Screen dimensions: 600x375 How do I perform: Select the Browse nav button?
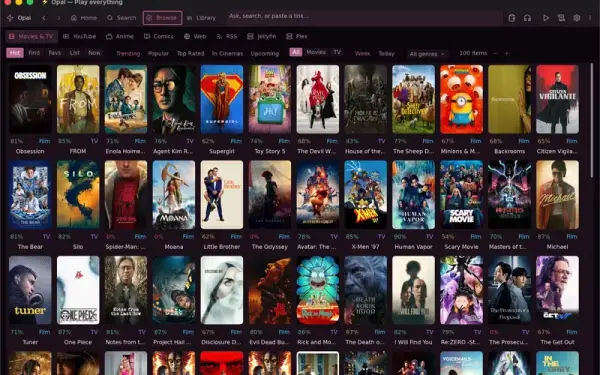pos(162,18)
